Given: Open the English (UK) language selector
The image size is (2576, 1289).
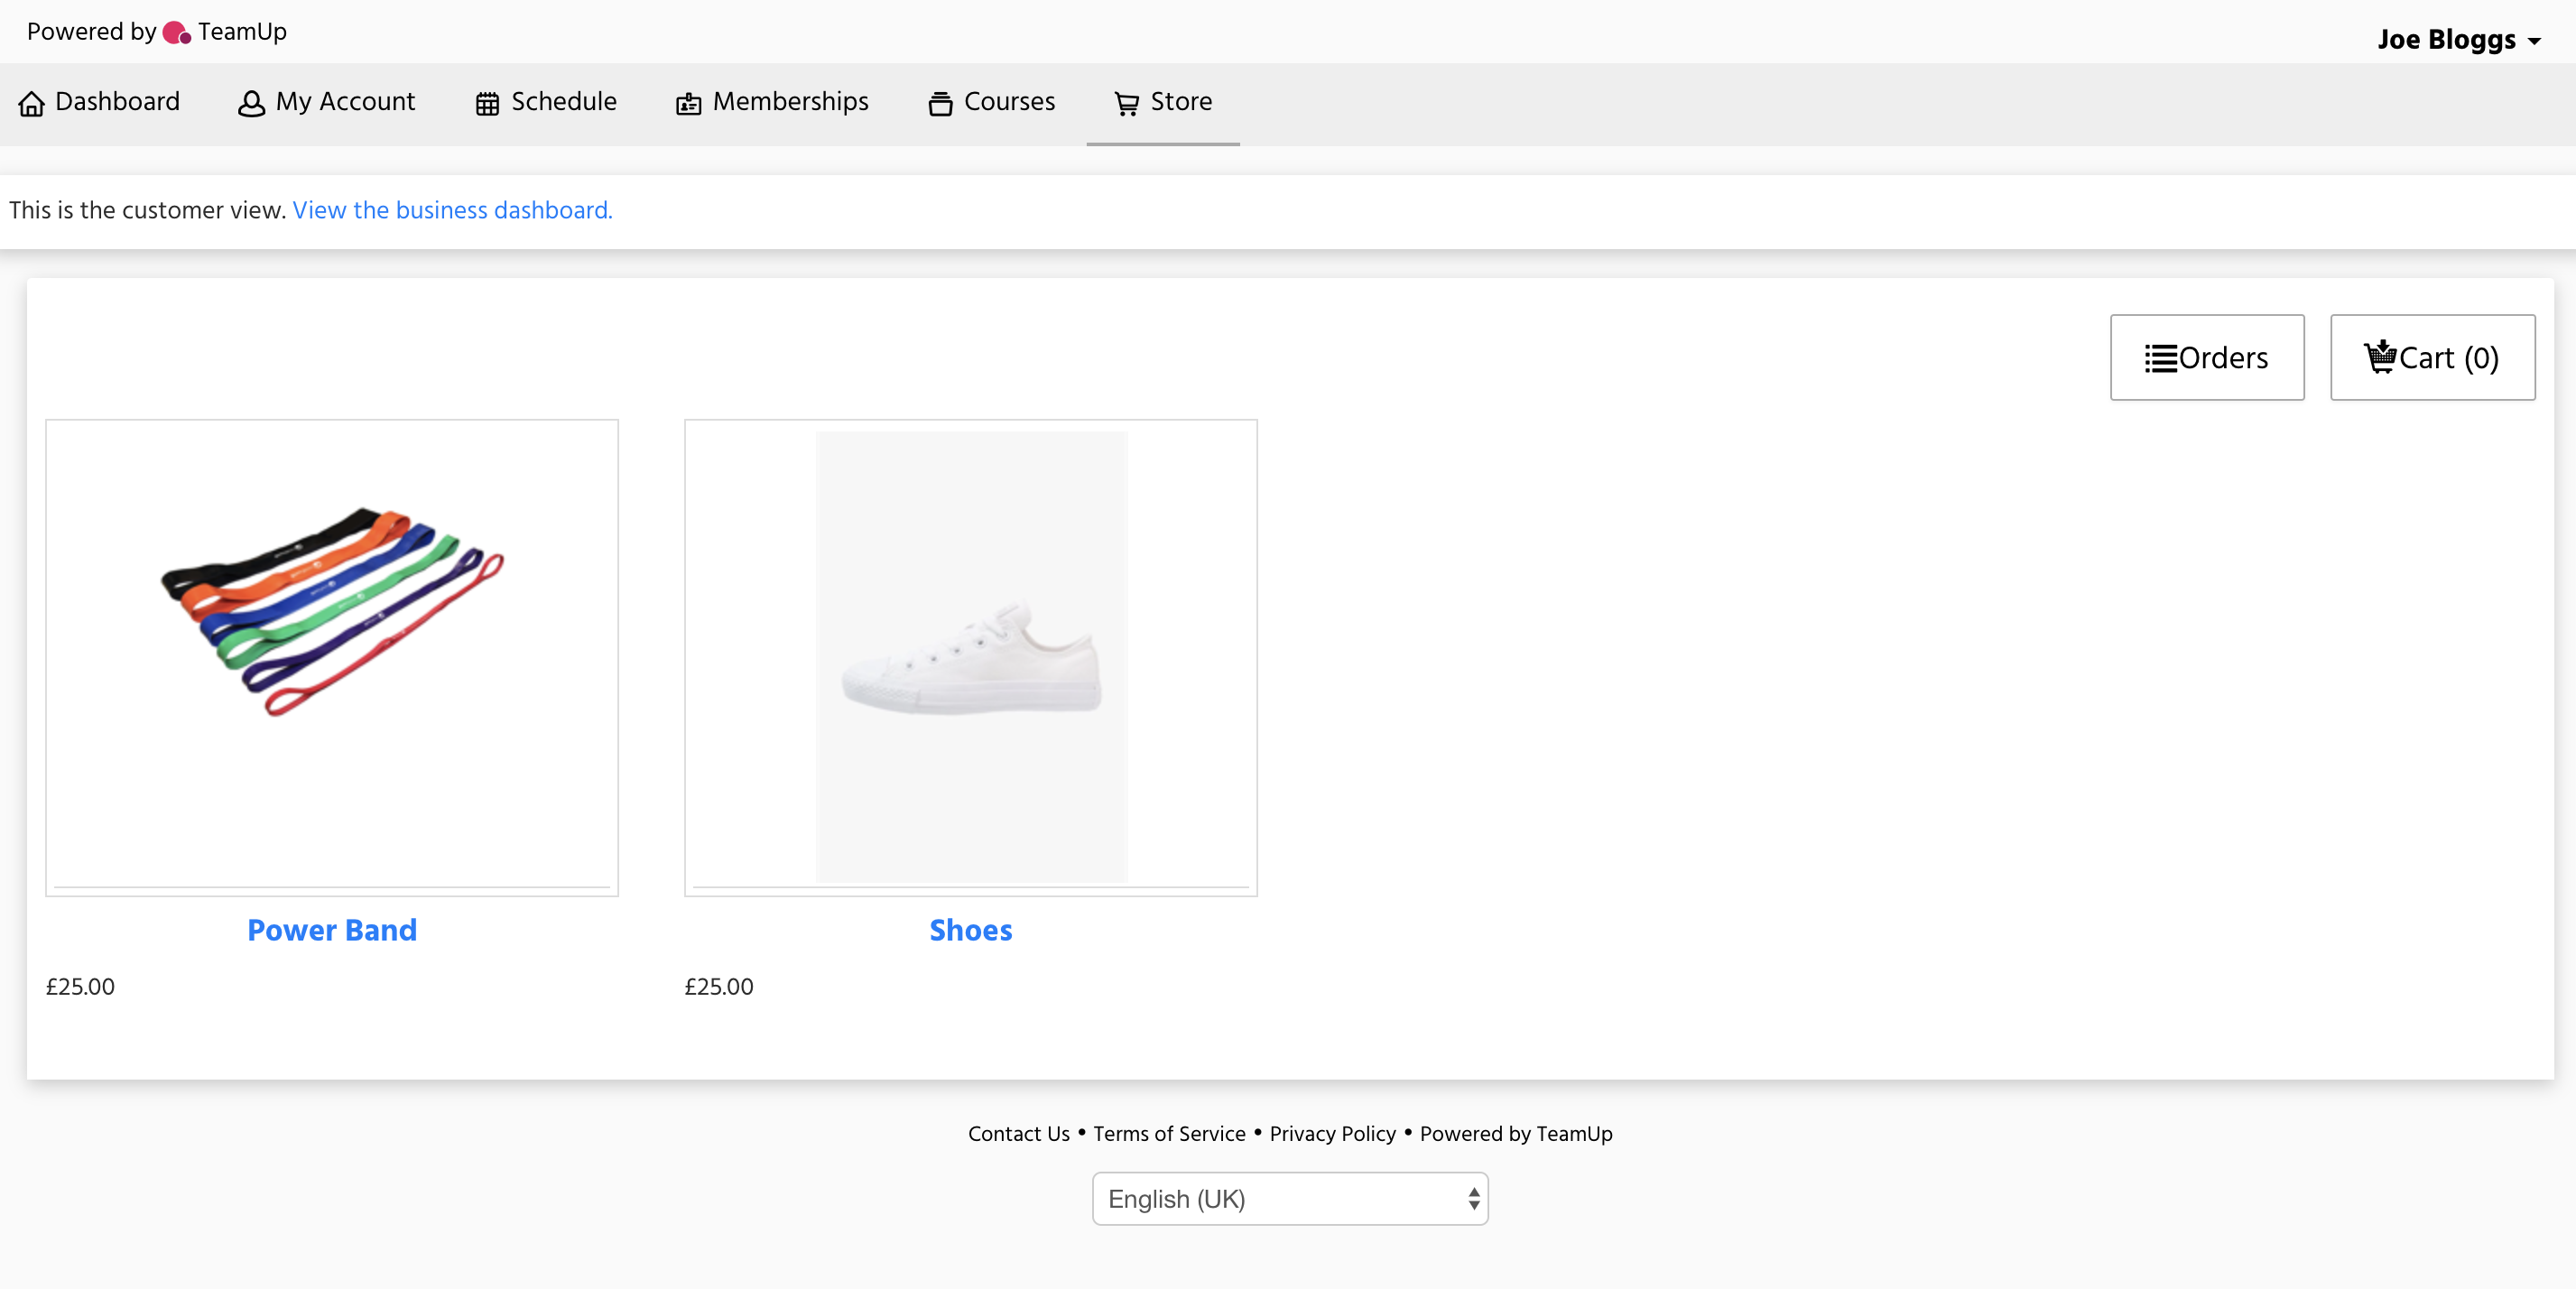Looking at the screenshot, I should click(1289, 1198).
